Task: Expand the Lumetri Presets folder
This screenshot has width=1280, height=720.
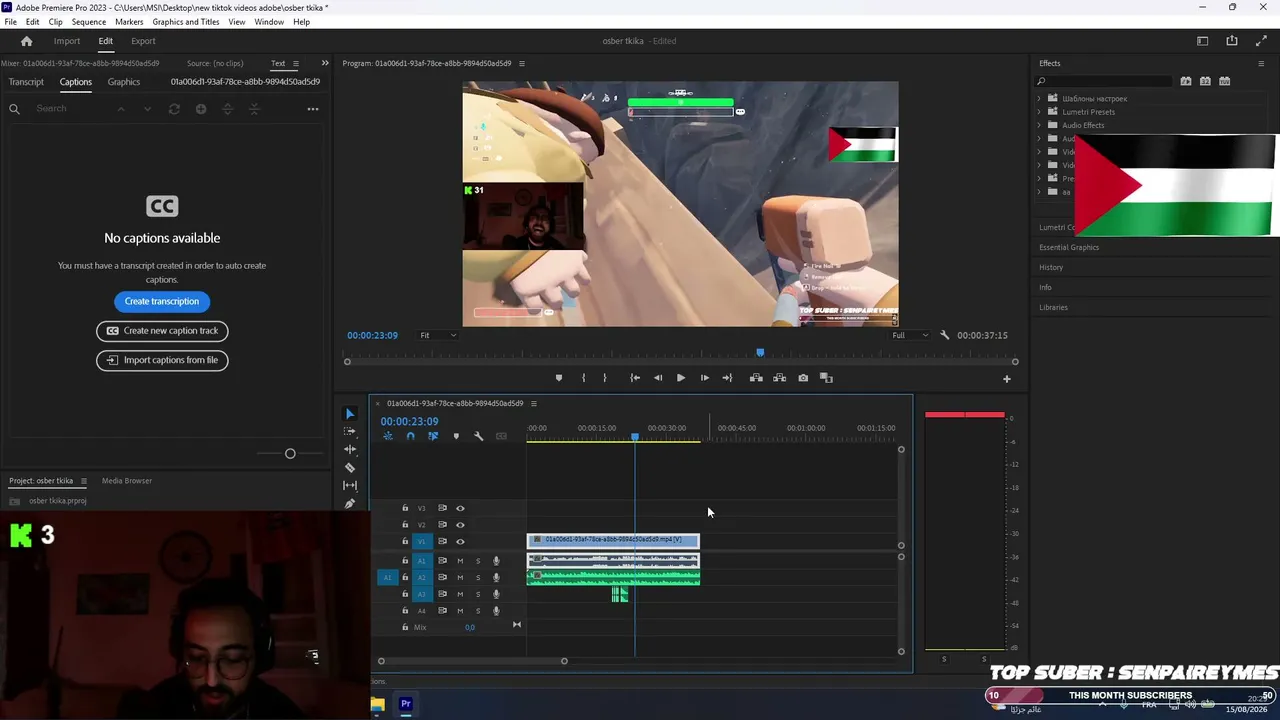Action: tap(1039, 112)
